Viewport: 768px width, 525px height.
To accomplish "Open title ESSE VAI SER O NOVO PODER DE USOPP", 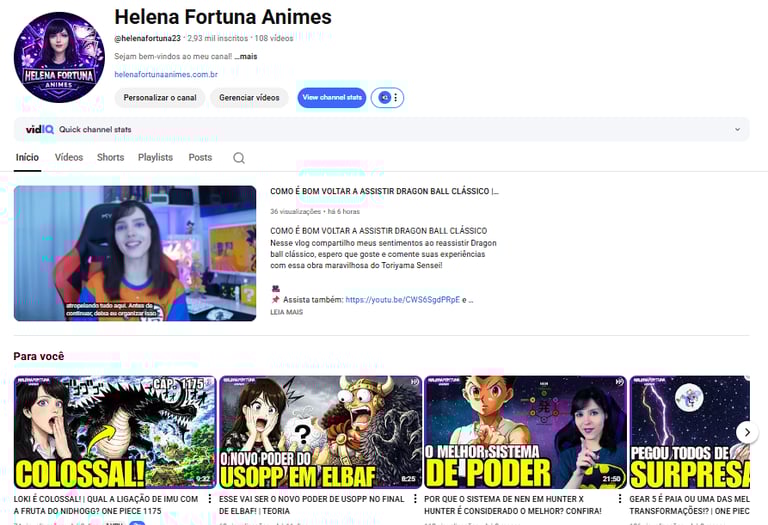I will (312, 505).
